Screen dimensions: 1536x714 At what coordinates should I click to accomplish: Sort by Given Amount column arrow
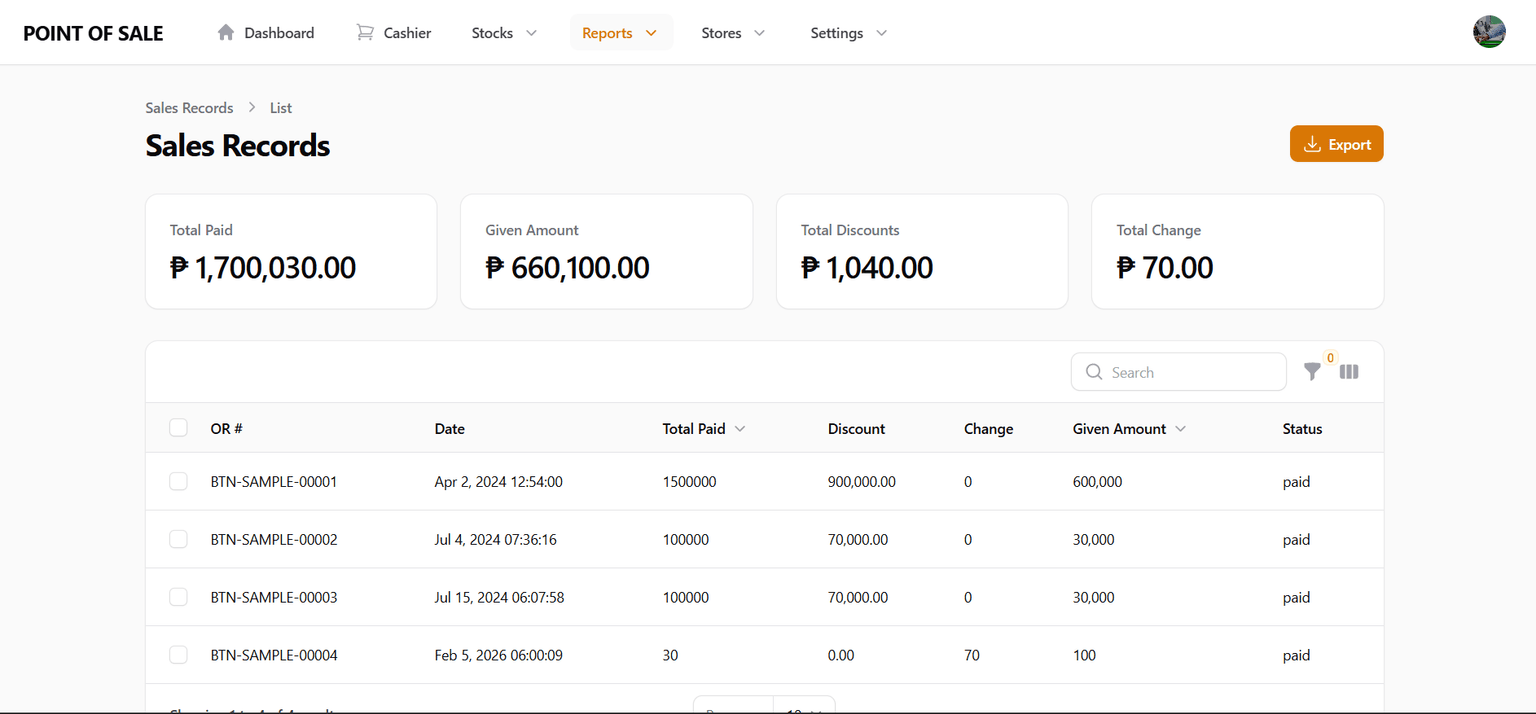pos(1181,429)
